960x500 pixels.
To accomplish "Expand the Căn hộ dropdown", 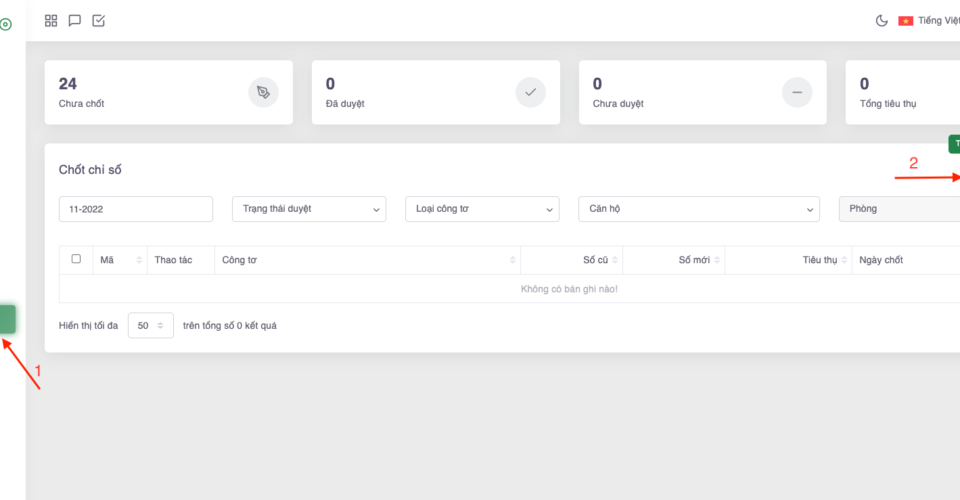I will 698,209.
